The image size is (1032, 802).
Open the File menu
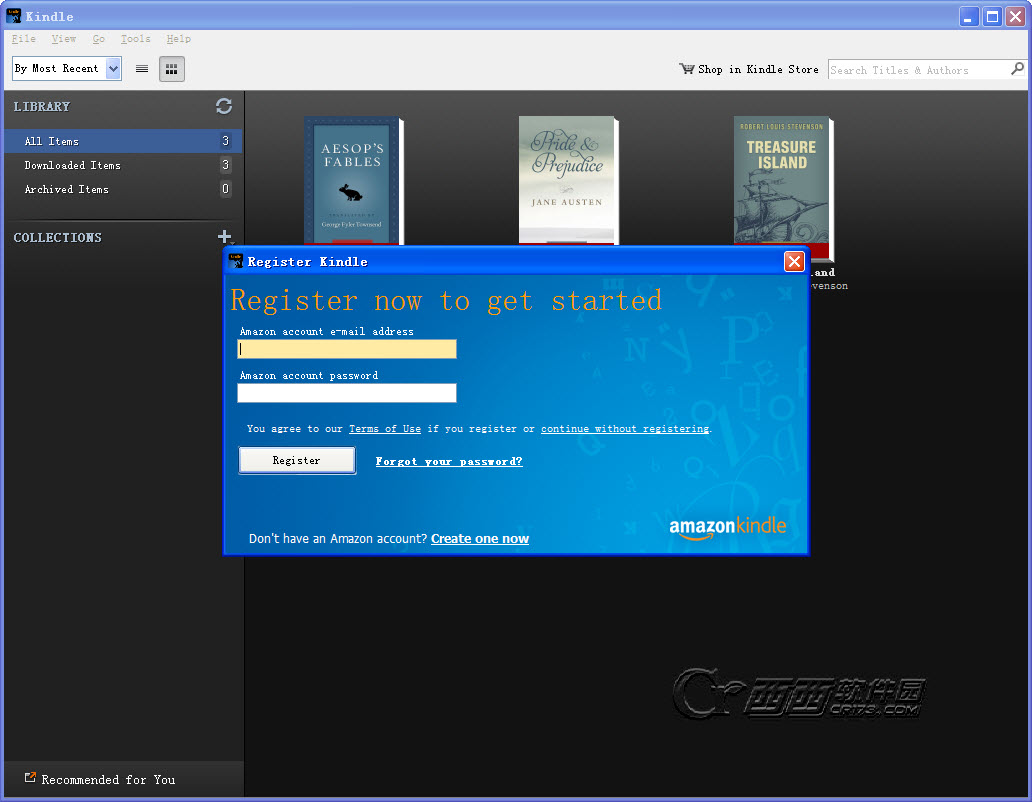pyautogui.click(x=24, y=39)
